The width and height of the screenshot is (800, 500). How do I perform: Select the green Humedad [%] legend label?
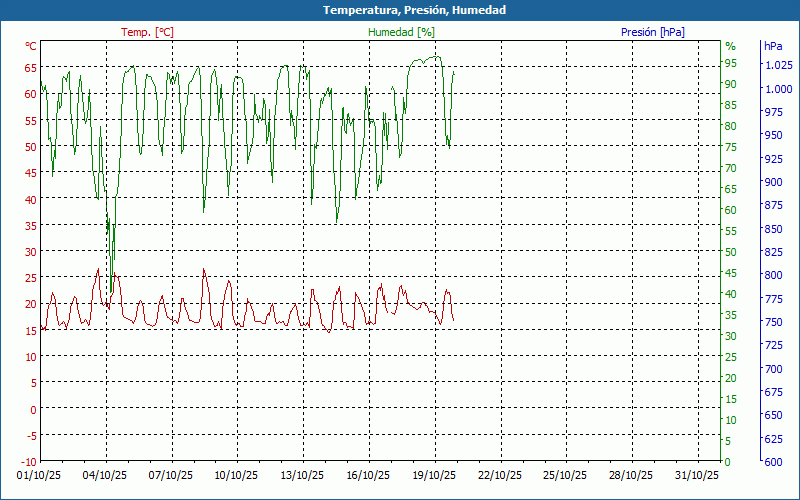(x=401, y=32)
